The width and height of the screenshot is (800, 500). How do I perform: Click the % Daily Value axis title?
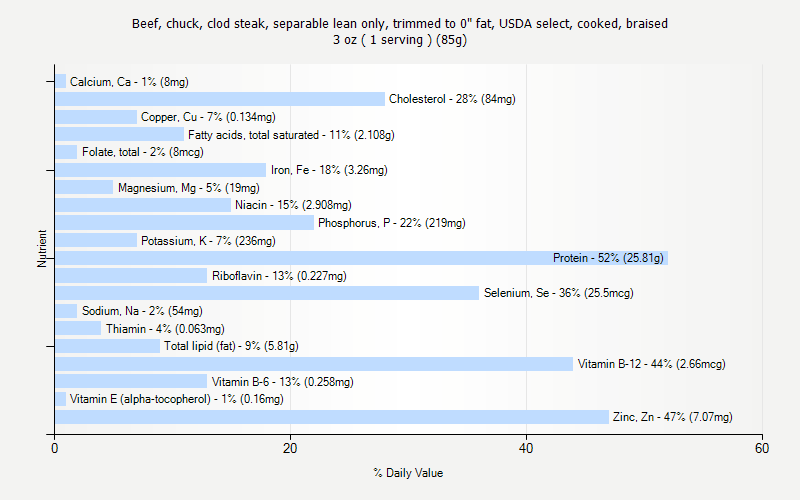click(408, 473)
